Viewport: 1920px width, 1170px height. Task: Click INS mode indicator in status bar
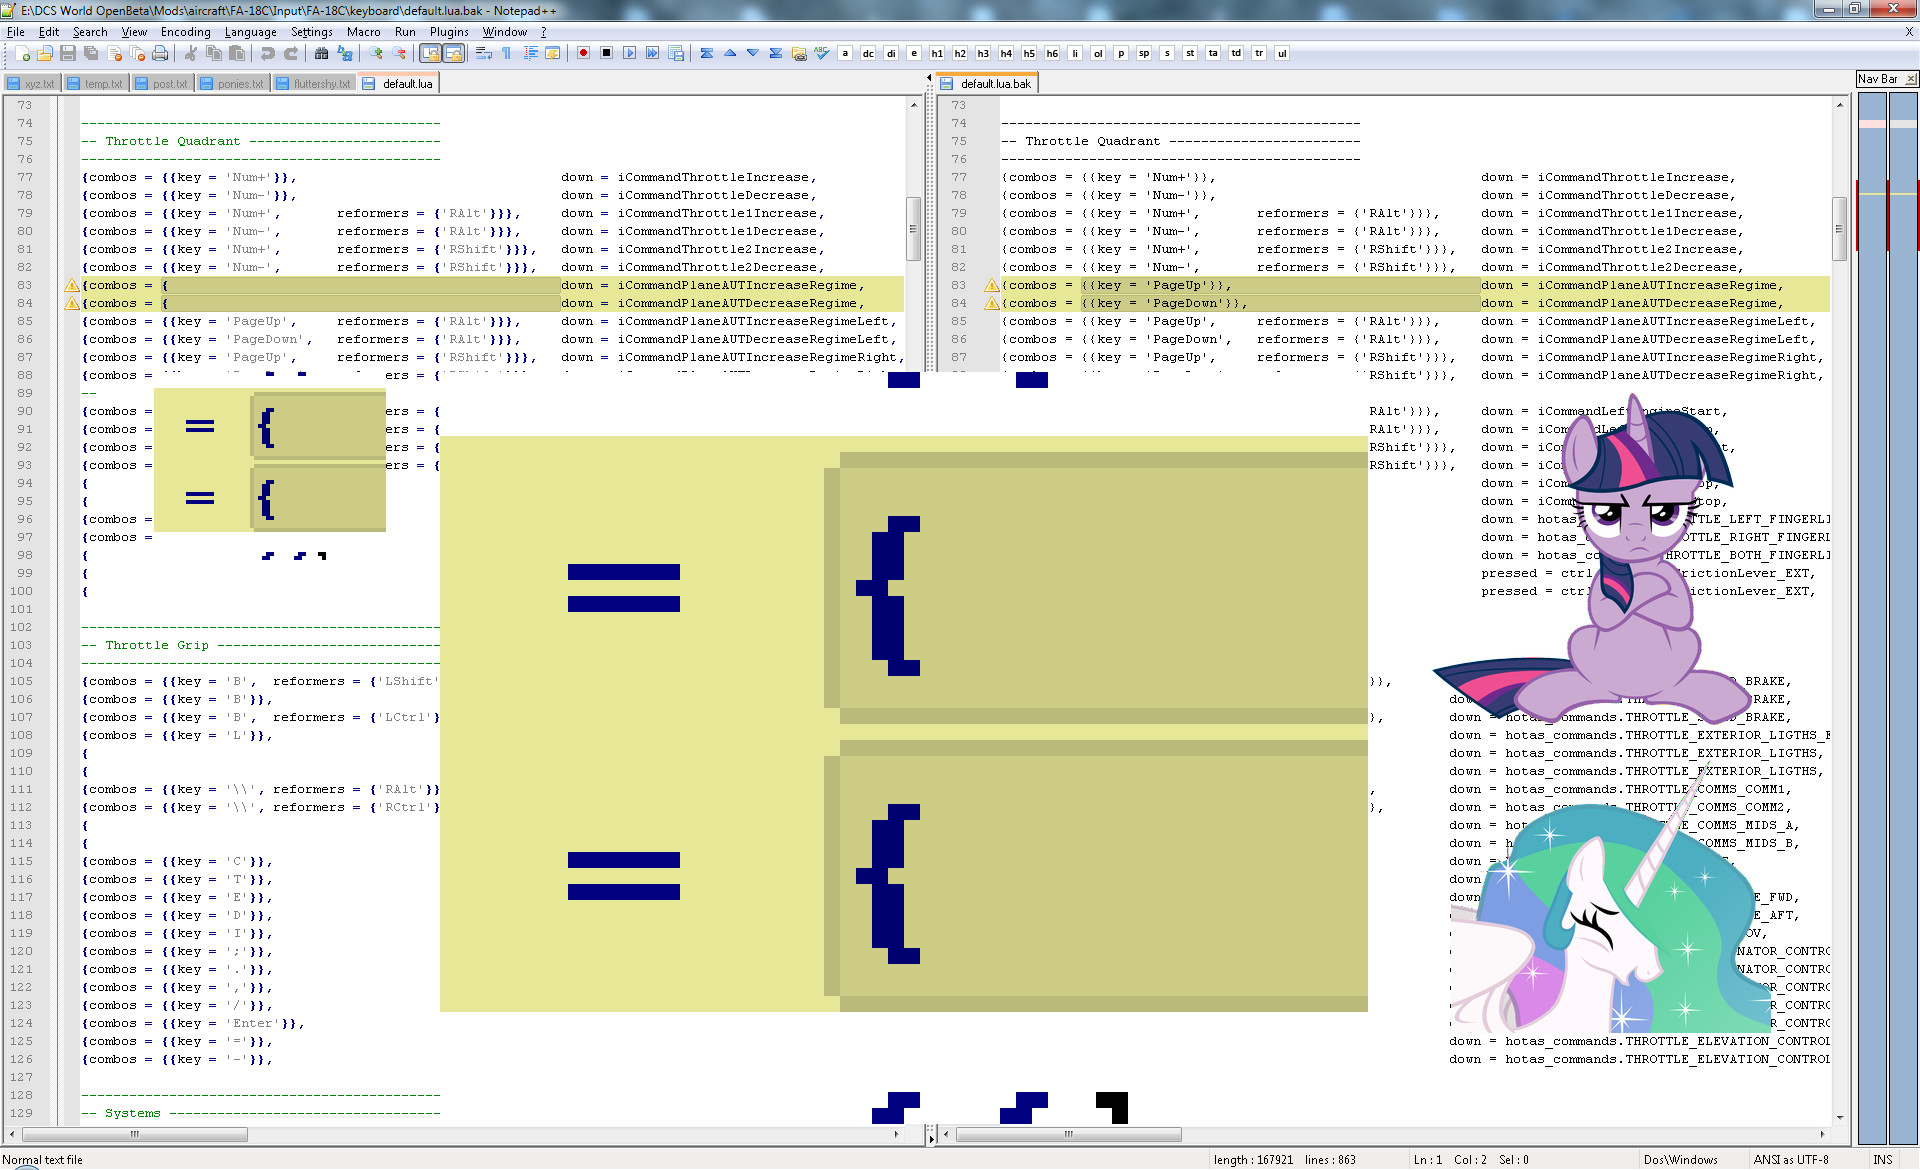pos(1883,1160)
